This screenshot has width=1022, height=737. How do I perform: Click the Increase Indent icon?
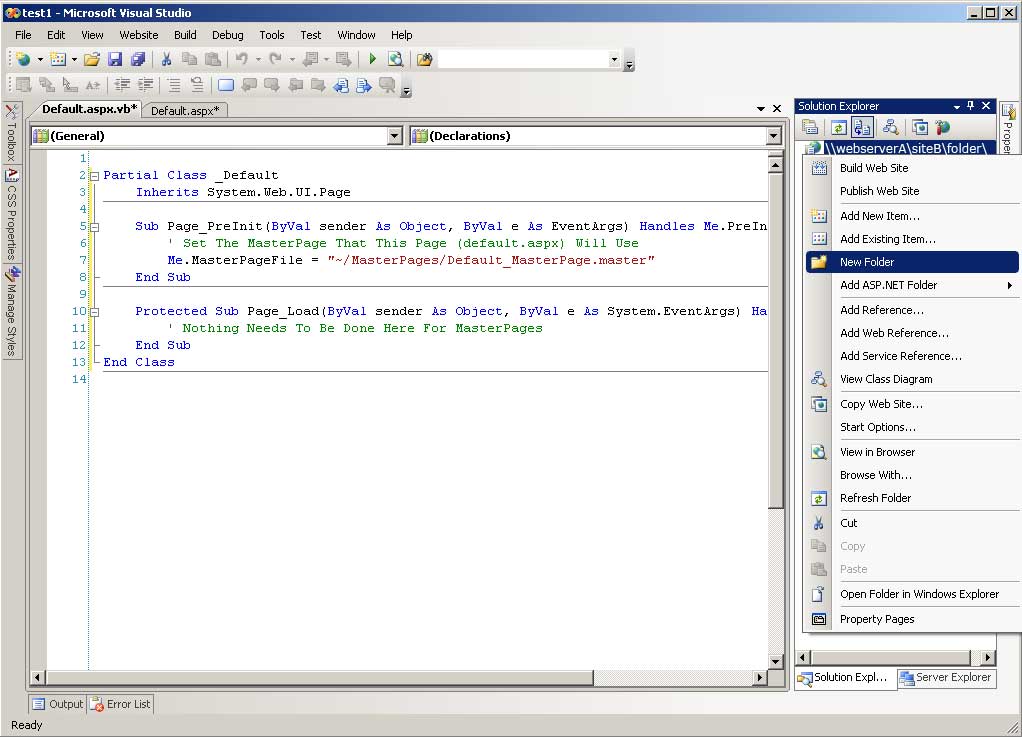point(145,84)
